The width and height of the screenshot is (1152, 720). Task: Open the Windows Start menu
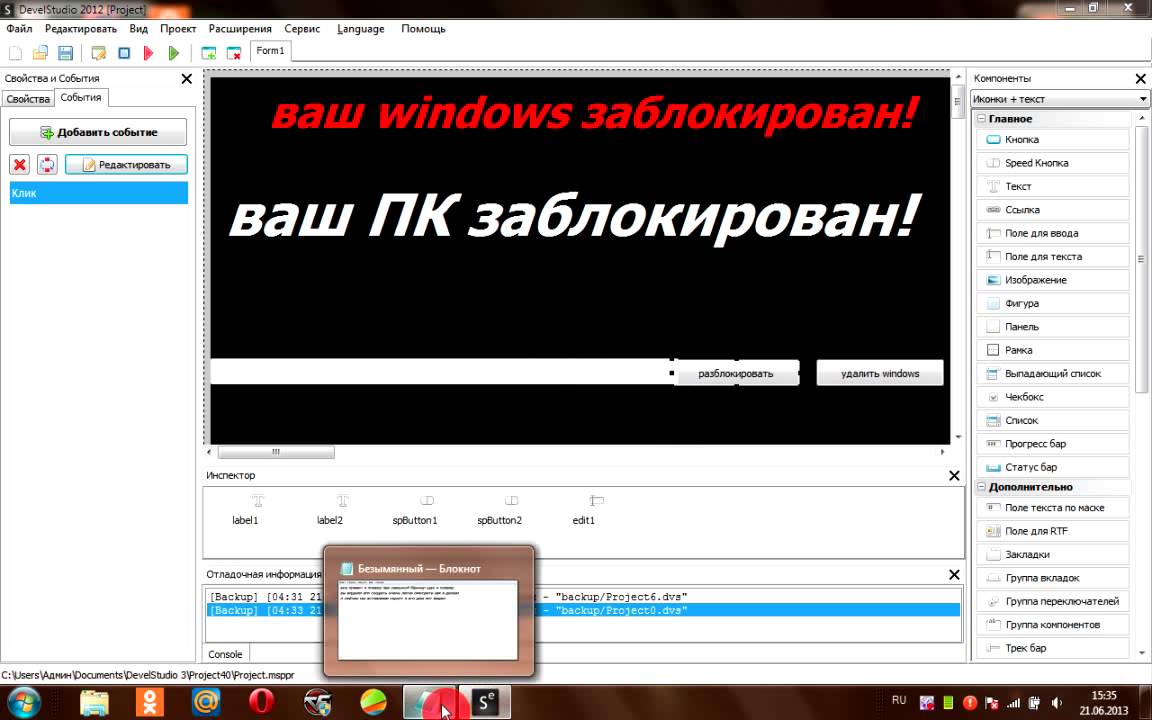(24, 702)
